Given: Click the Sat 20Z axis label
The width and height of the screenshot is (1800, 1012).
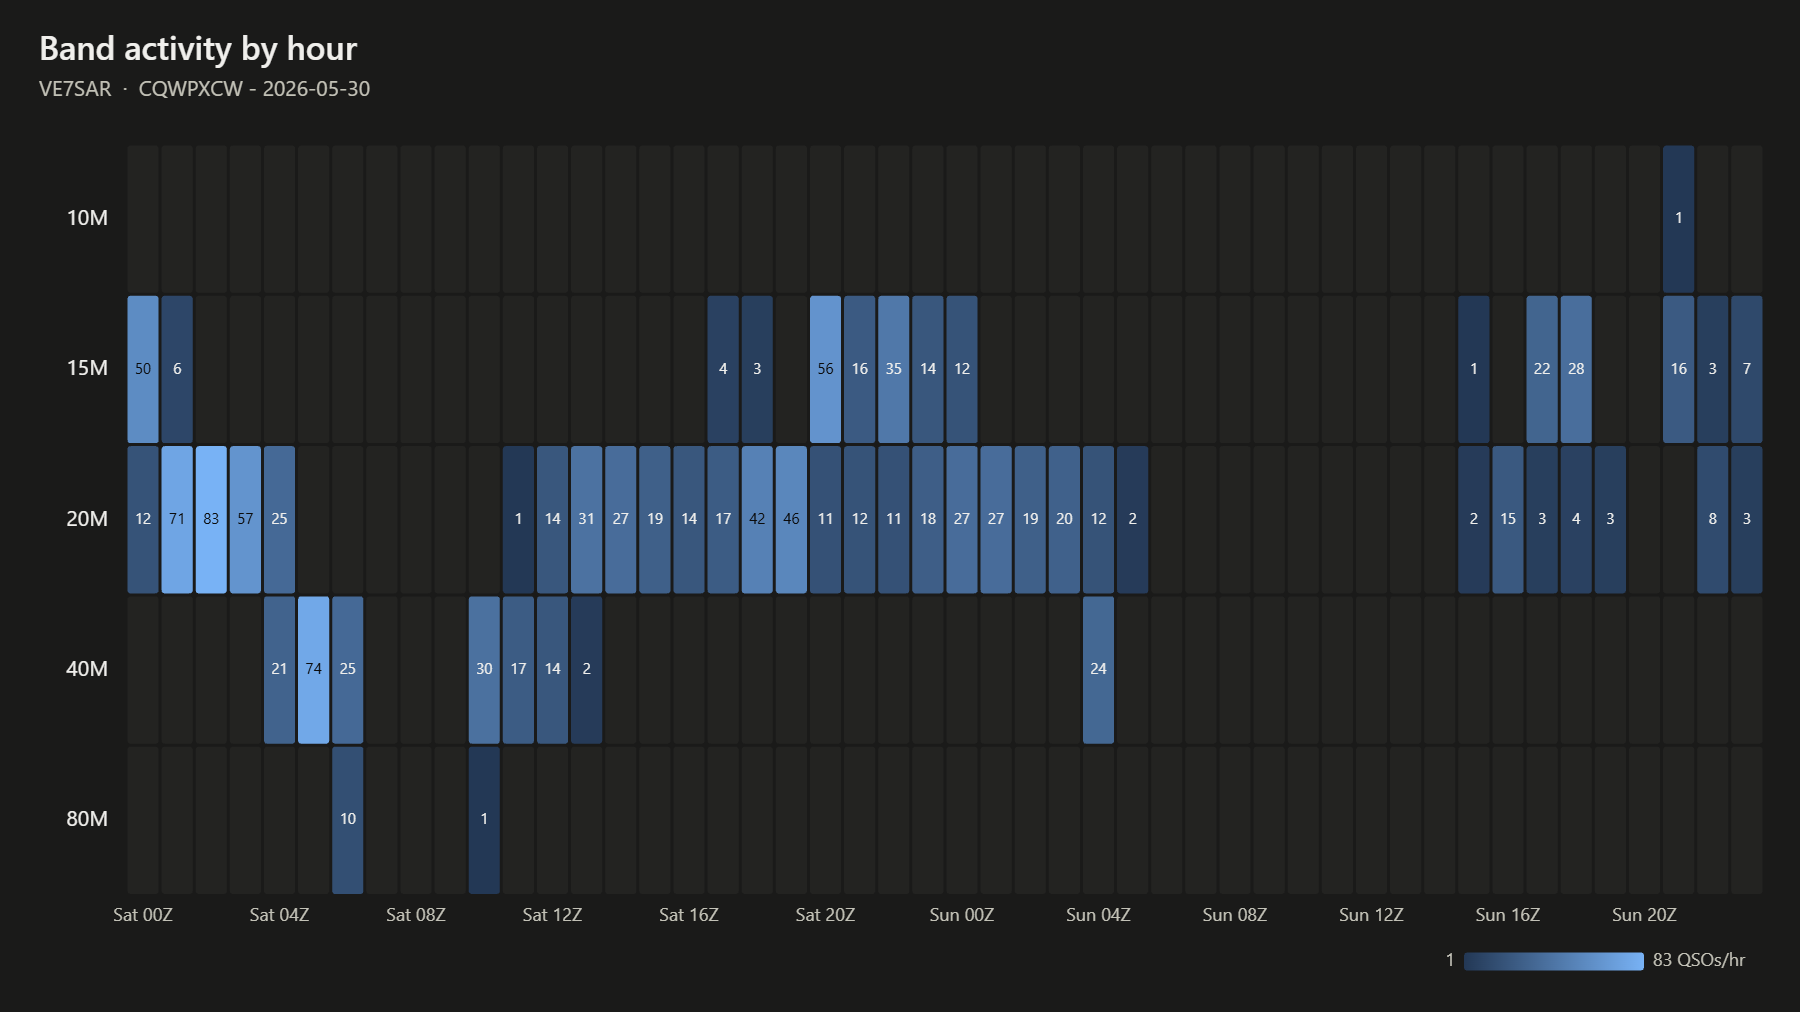Looking at the screenshot, I should (825, 915).
